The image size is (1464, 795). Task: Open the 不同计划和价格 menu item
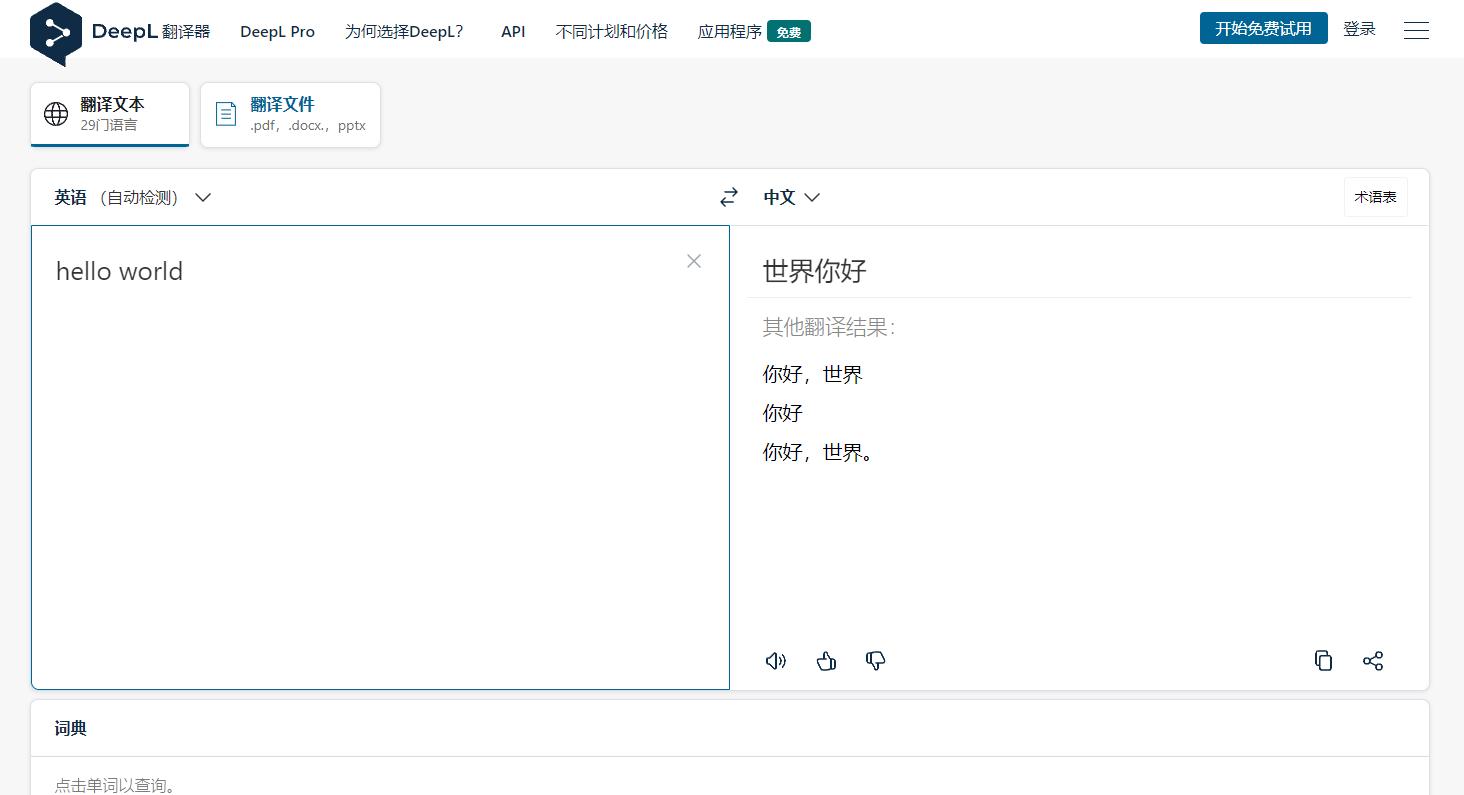click(610, 31)
